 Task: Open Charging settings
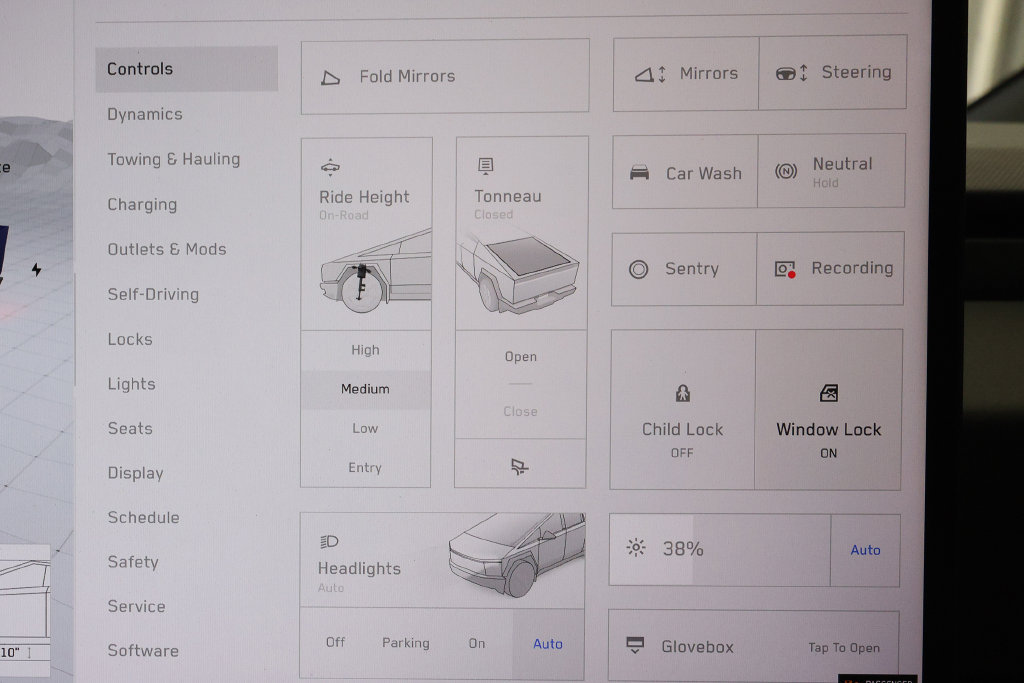(x=142, y=204)
